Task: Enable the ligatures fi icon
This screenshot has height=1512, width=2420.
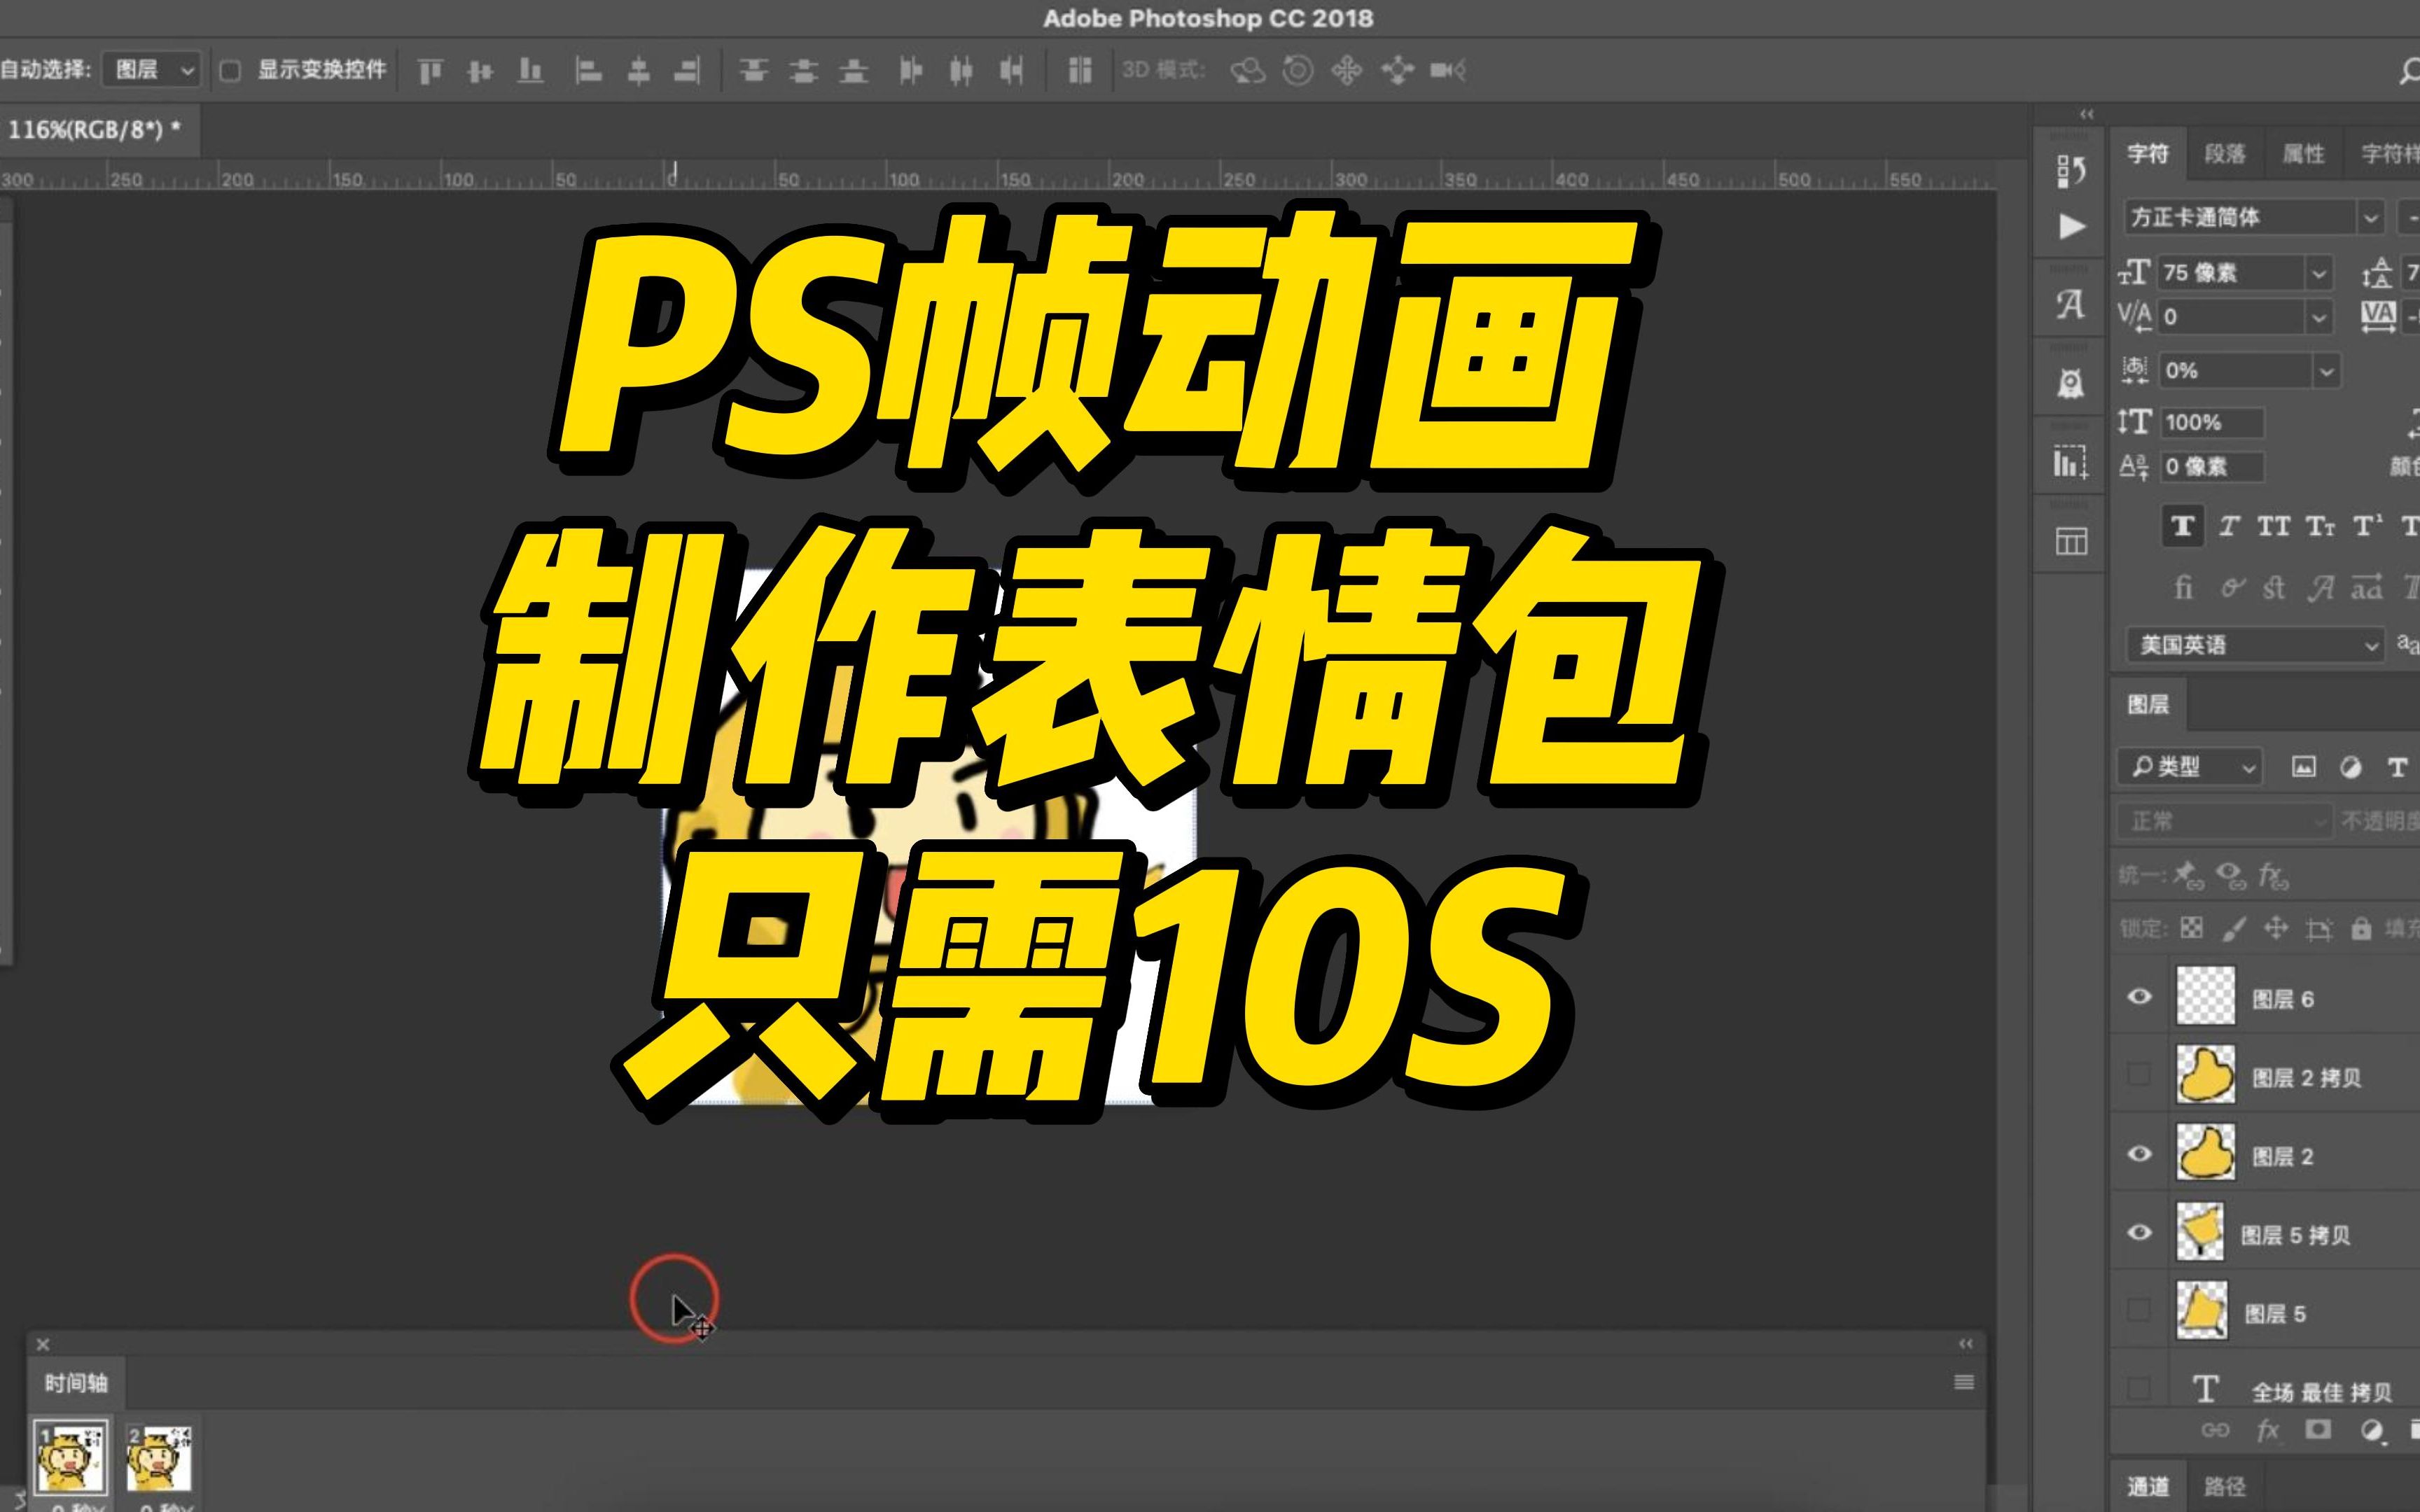Action: (2183, 589)
